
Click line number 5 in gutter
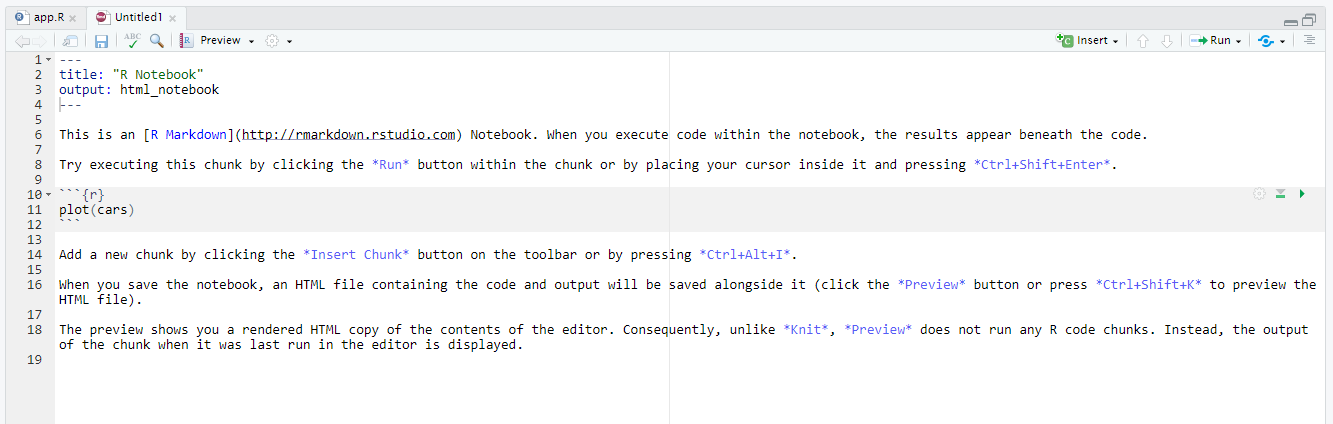point(38,120)
